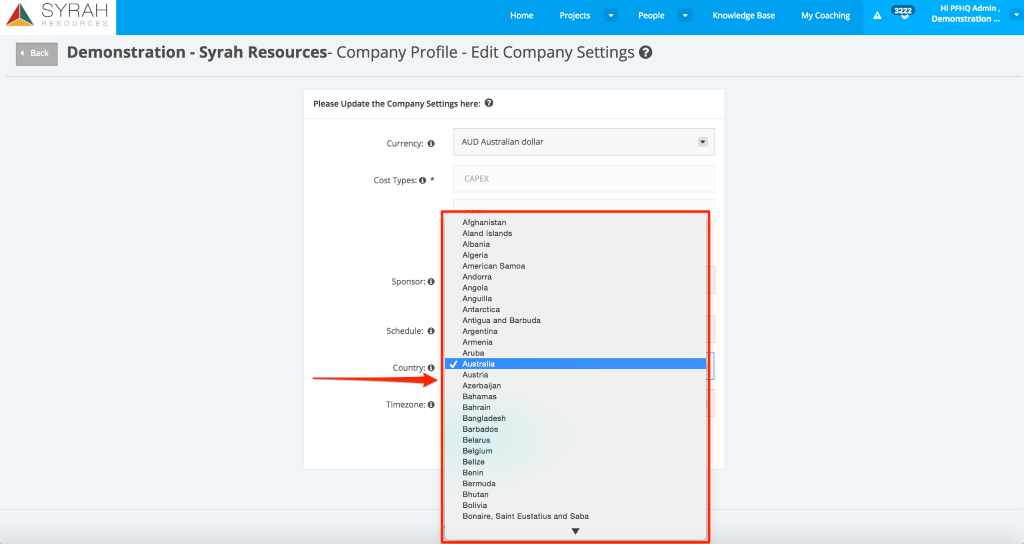This screenshot has height=544, width=1024.
Task: Click the Back button
Action: tap(37, 54)
